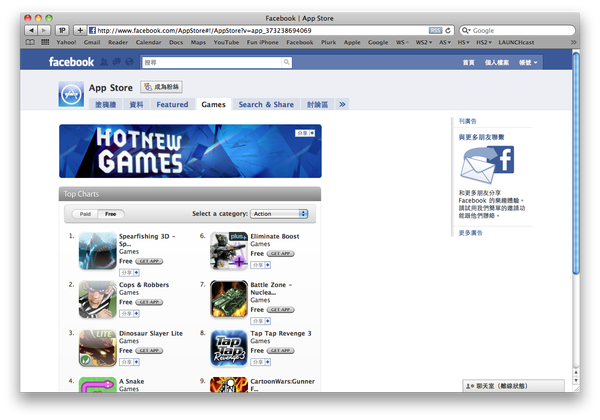The width and height of the screenshot is (600, 420).
Task: Open the Facebook messages icon
Action: point(117,62)
